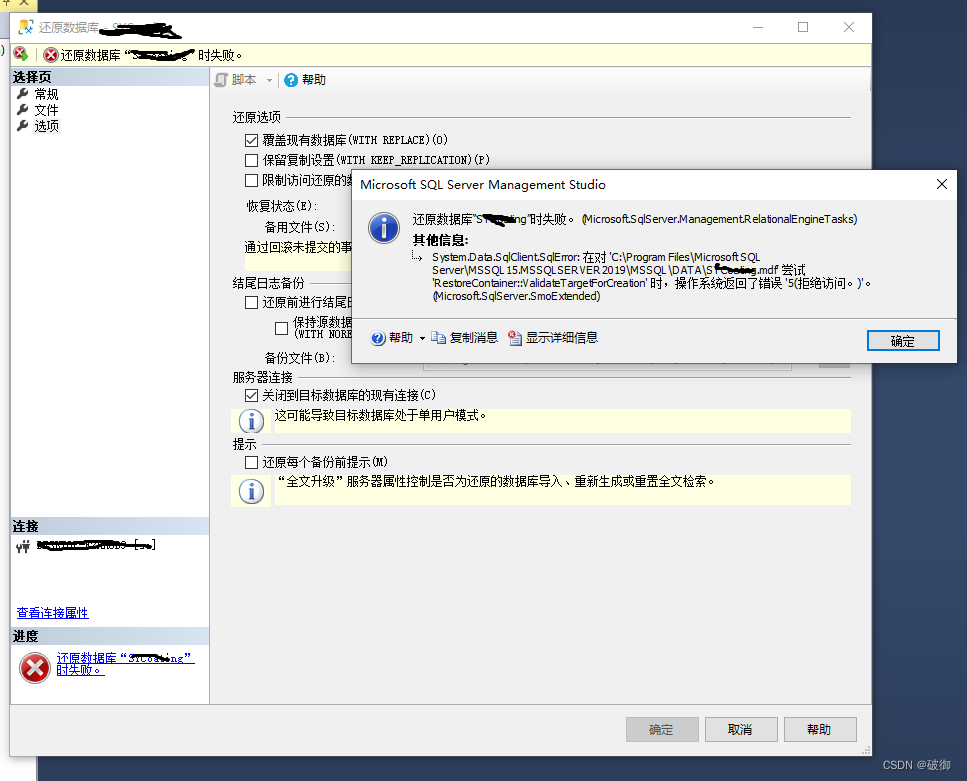This screenshot has height=781, width=967.
Task: Click the server connection icon under 连接
Action: click(x=23, y=546)
